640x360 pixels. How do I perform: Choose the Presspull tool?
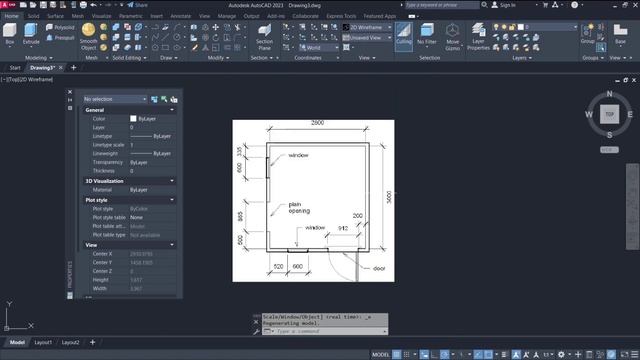(x=60, y=38)
